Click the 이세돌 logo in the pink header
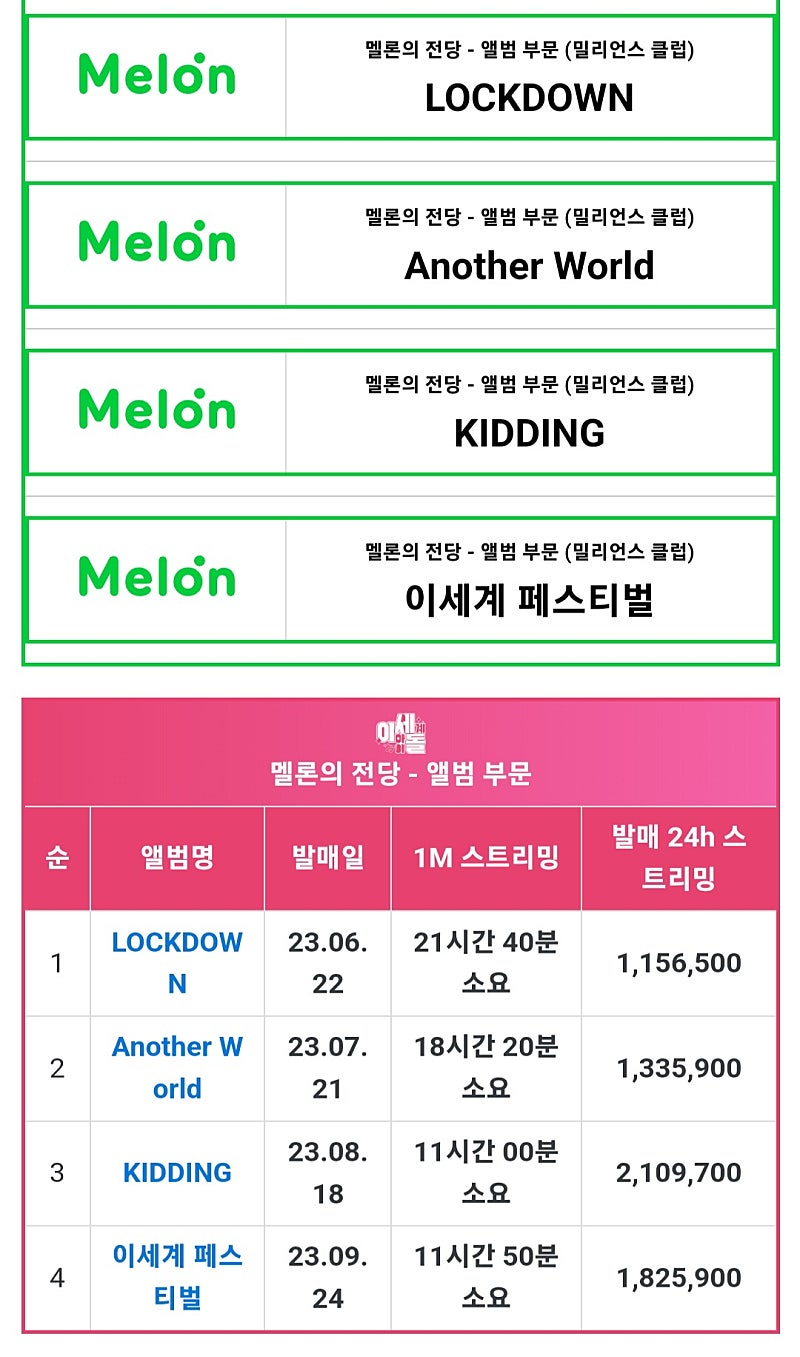The height and width of the screenshot is (1357, 800). pos(401,734)
